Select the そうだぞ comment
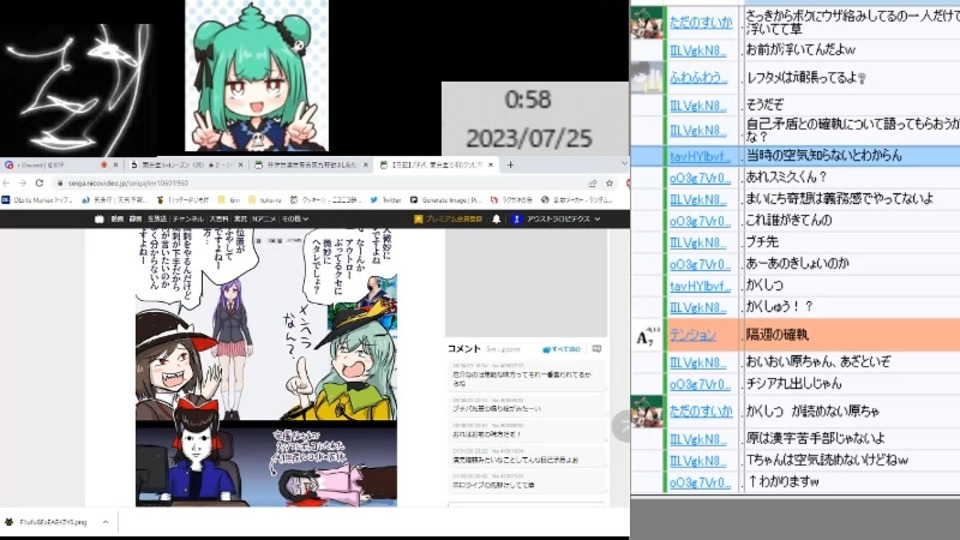 coord(765,105)
